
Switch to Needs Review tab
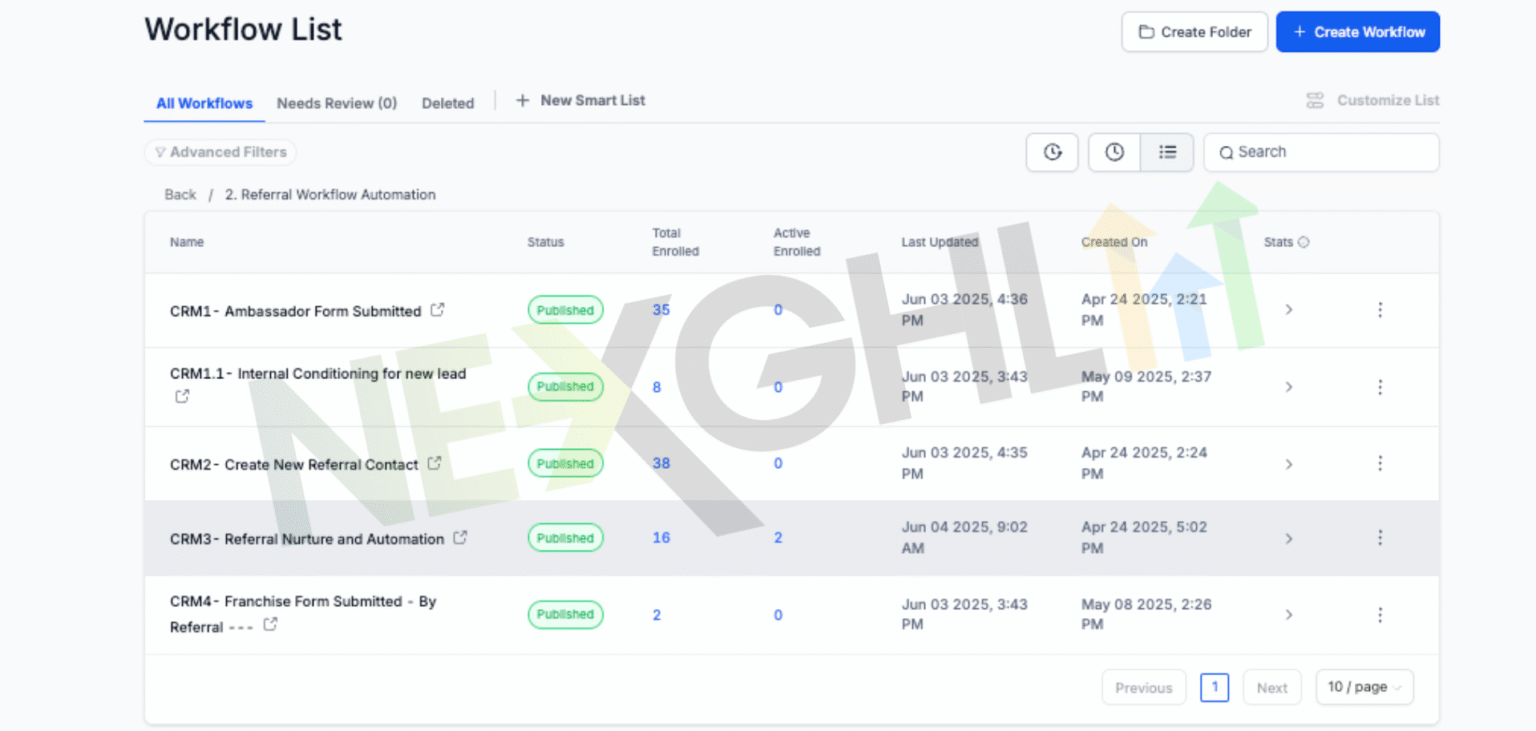pyautogui.click(x=336, y=103)
